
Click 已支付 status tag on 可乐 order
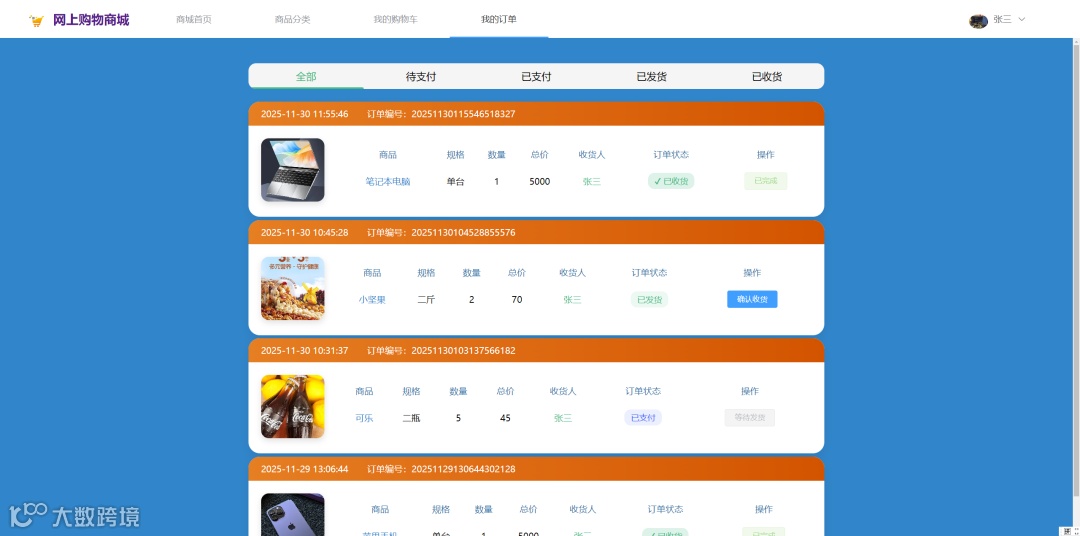[x=643, y=418]
